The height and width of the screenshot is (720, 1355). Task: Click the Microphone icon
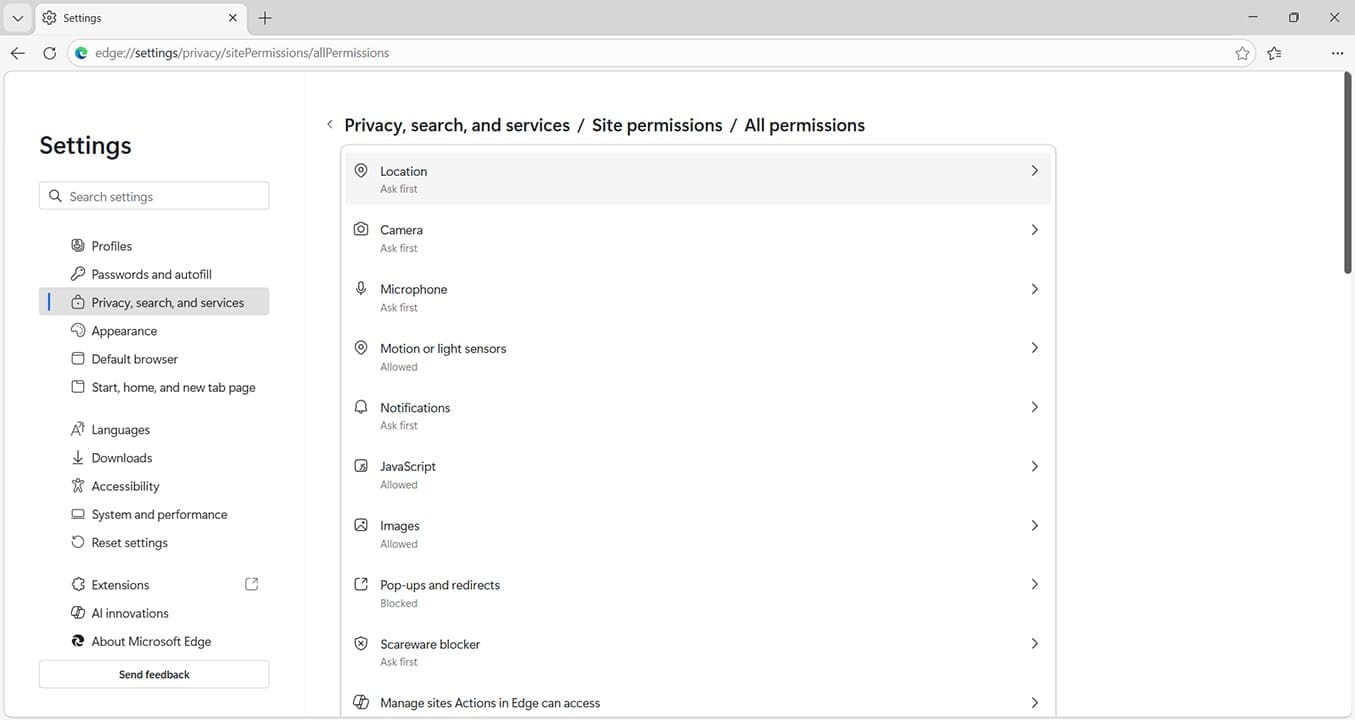[x=361, y=288]
